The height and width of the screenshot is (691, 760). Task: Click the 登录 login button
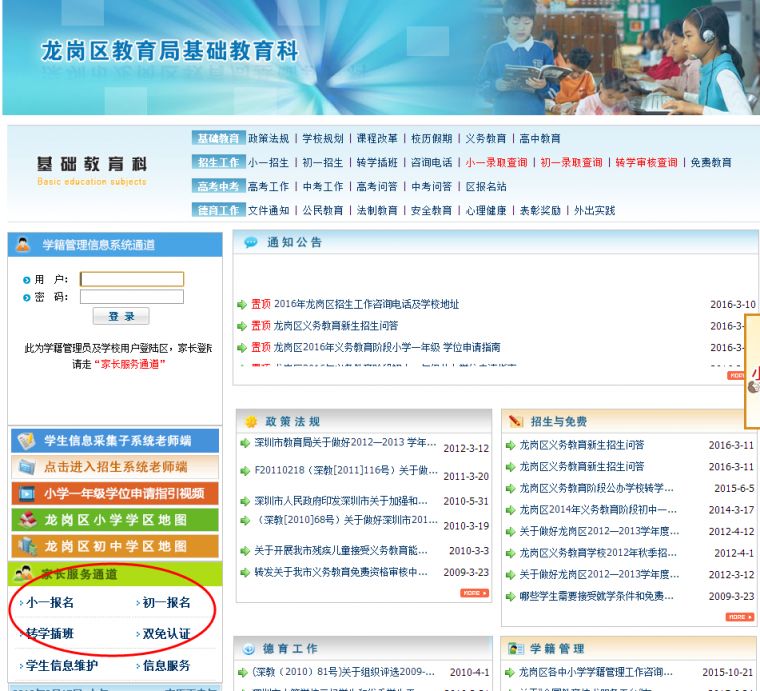coord(121,316)
